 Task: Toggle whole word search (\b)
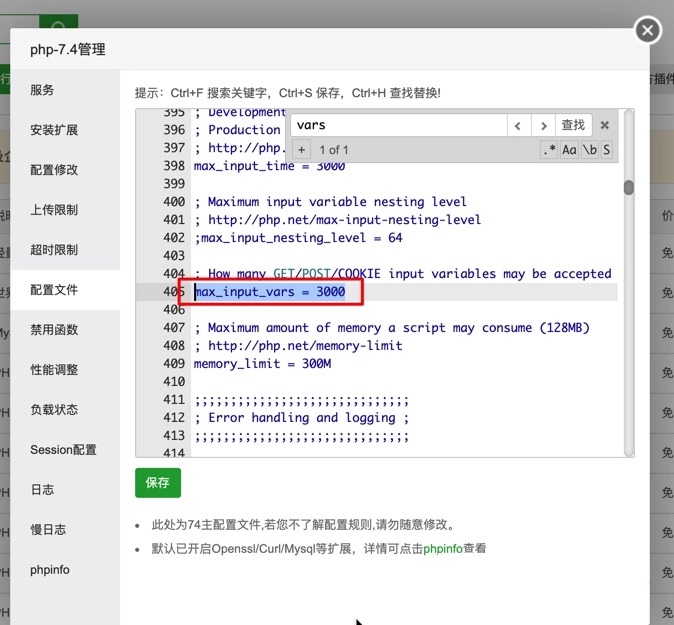click(x=590, y=150)
